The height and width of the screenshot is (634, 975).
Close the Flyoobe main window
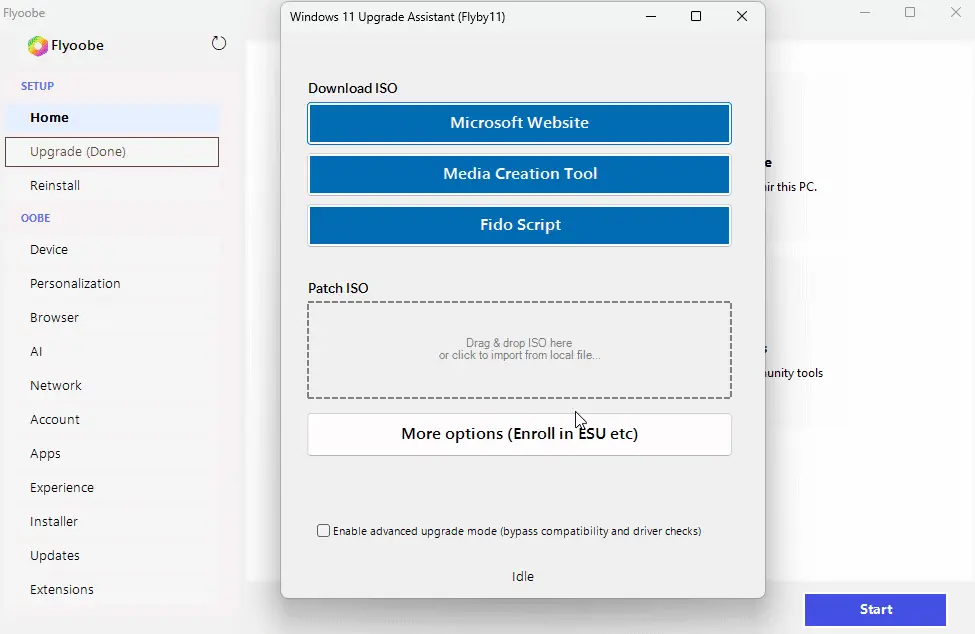tap(956, 12)
